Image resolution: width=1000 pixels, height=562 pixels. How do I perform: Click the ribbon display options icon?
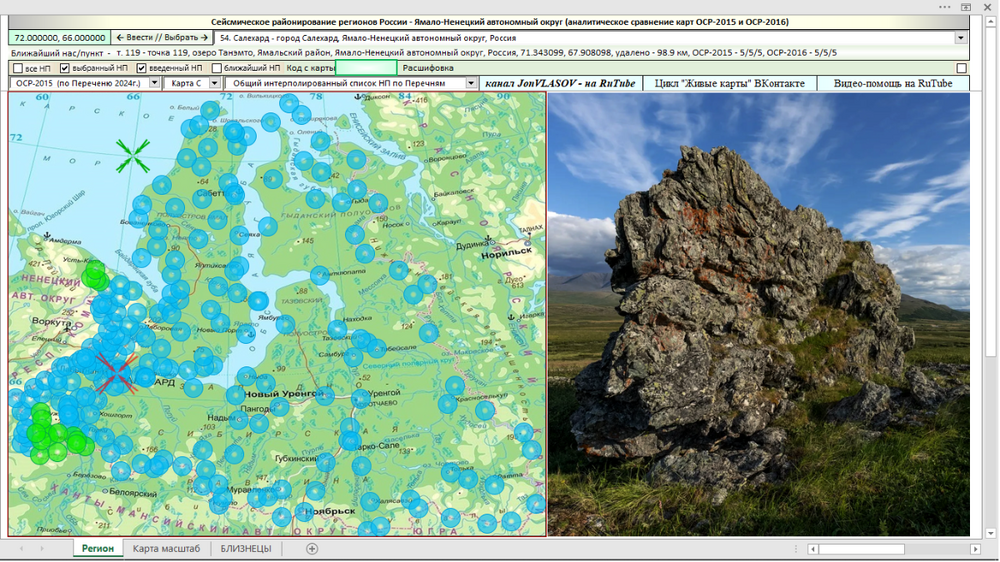coord(966,7)
